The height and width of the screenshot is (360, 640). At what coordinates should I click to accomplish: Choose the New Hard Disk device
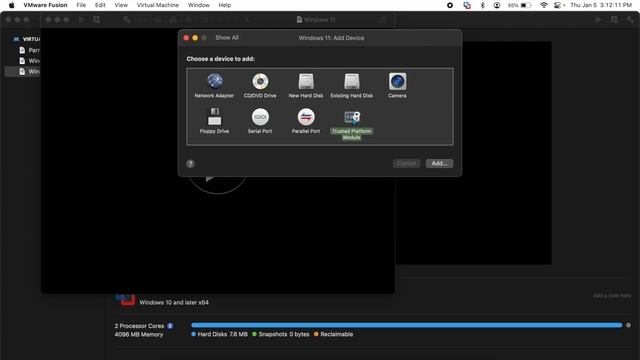pyautogui.click(x=306, y=85)
